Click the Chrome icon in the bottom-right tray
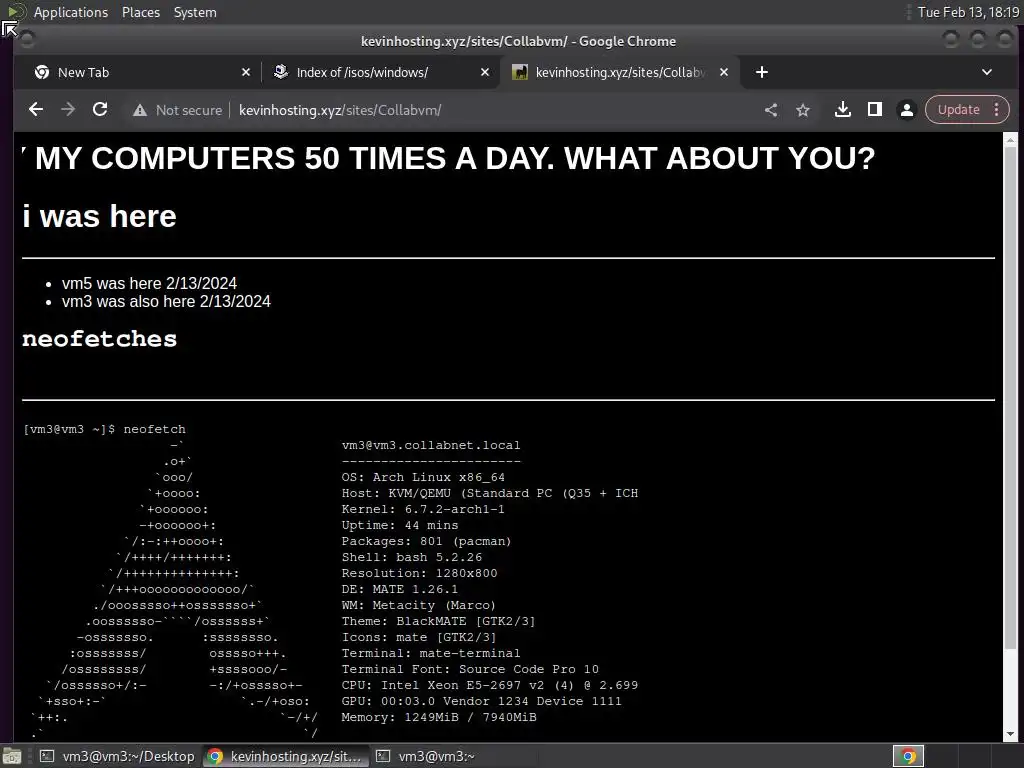This screenshot has height=768, width=1024. click(x=908, y=756)
